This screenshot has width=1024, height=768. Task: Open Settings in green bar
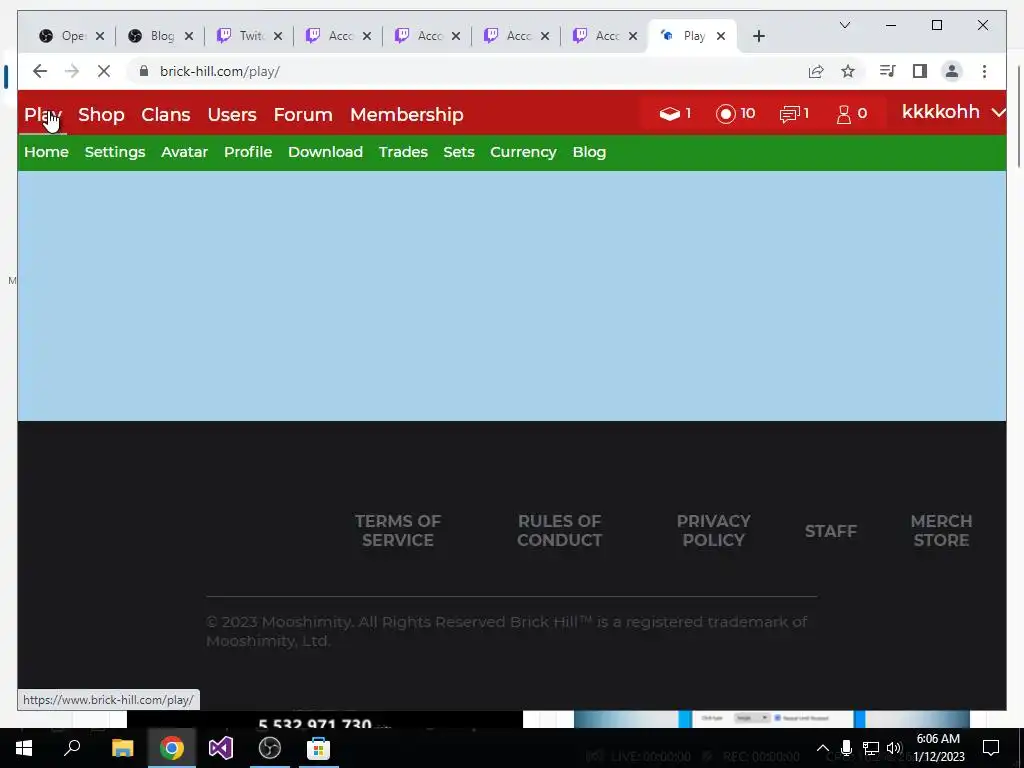[x=115, y=152]
